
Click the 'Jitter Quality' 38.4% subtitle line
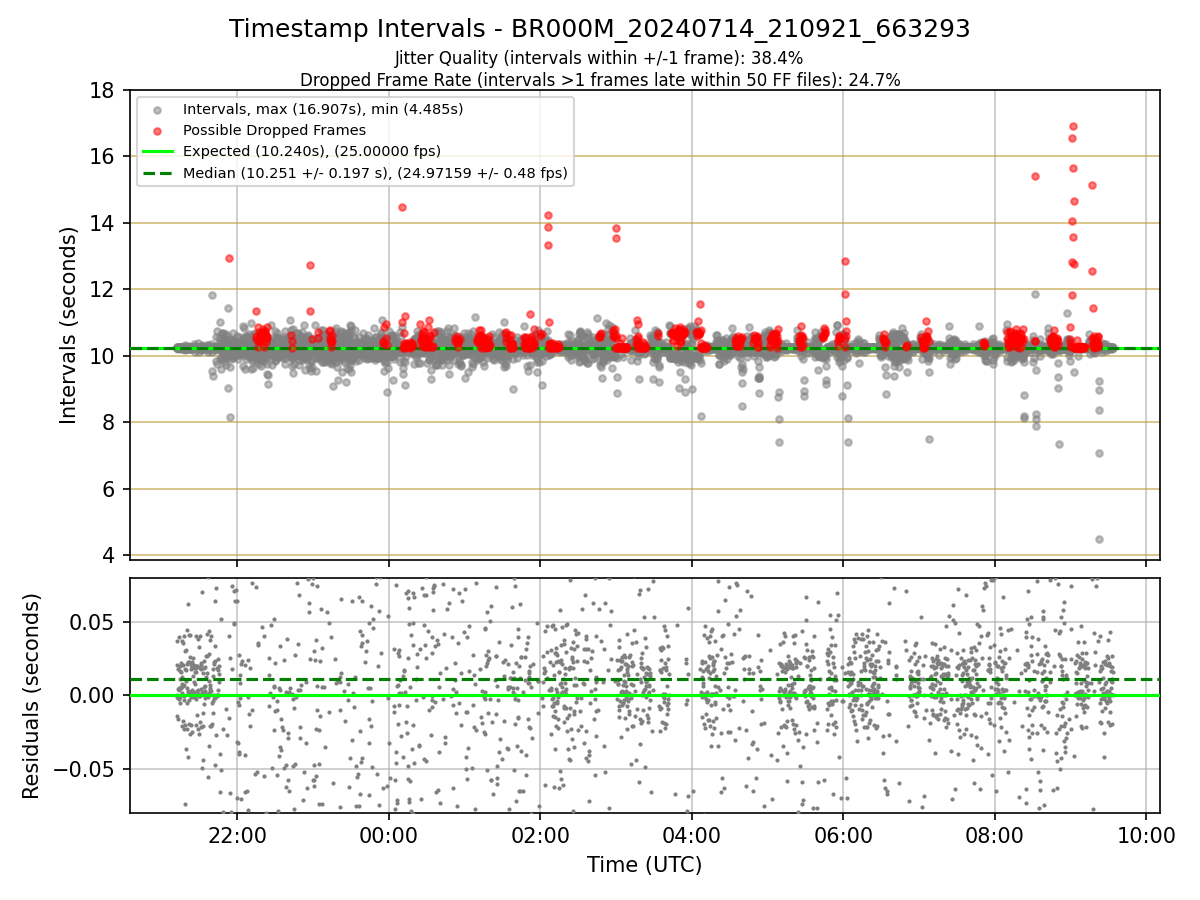600,59
